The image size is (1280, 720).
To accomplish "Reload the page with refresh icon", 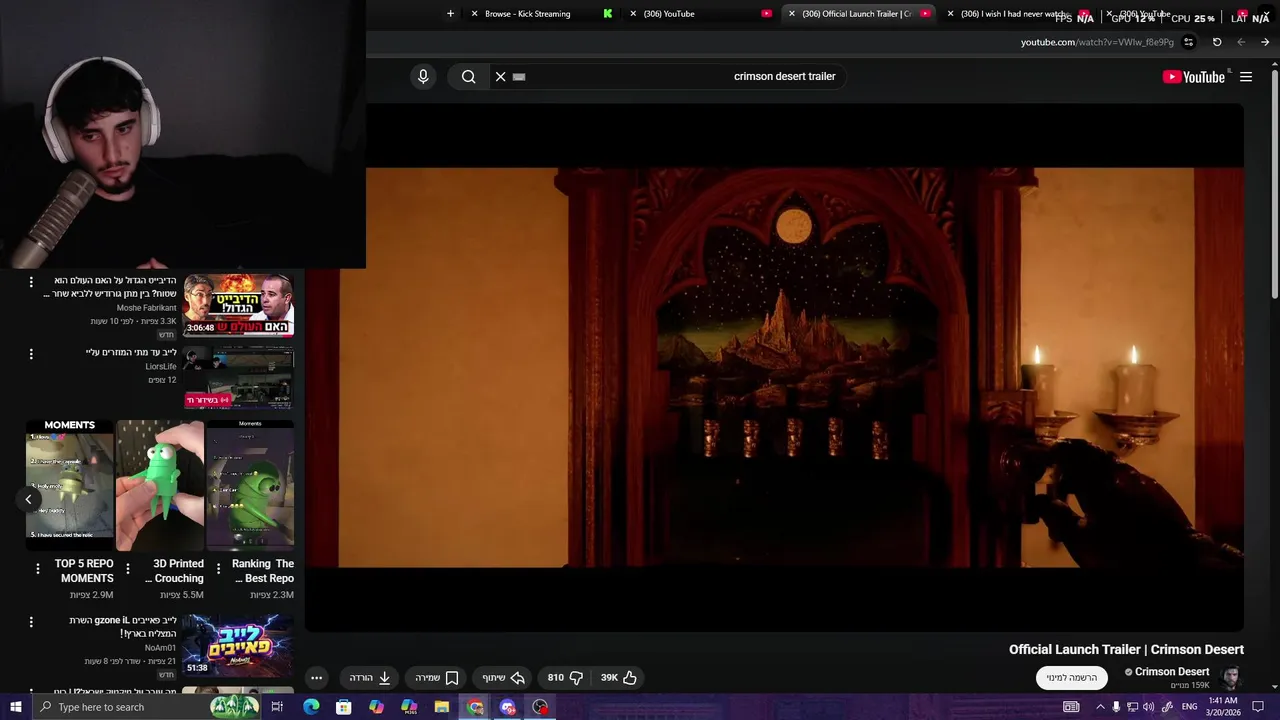I will tap(1217, 42).
